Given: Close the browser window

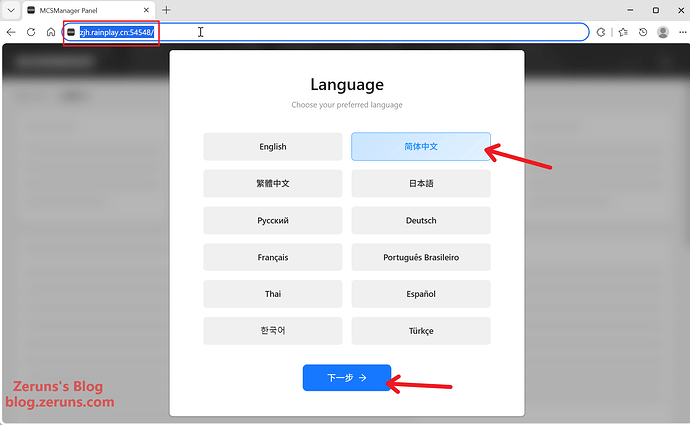Looking at the screenshot, I should tap(681, 10).
